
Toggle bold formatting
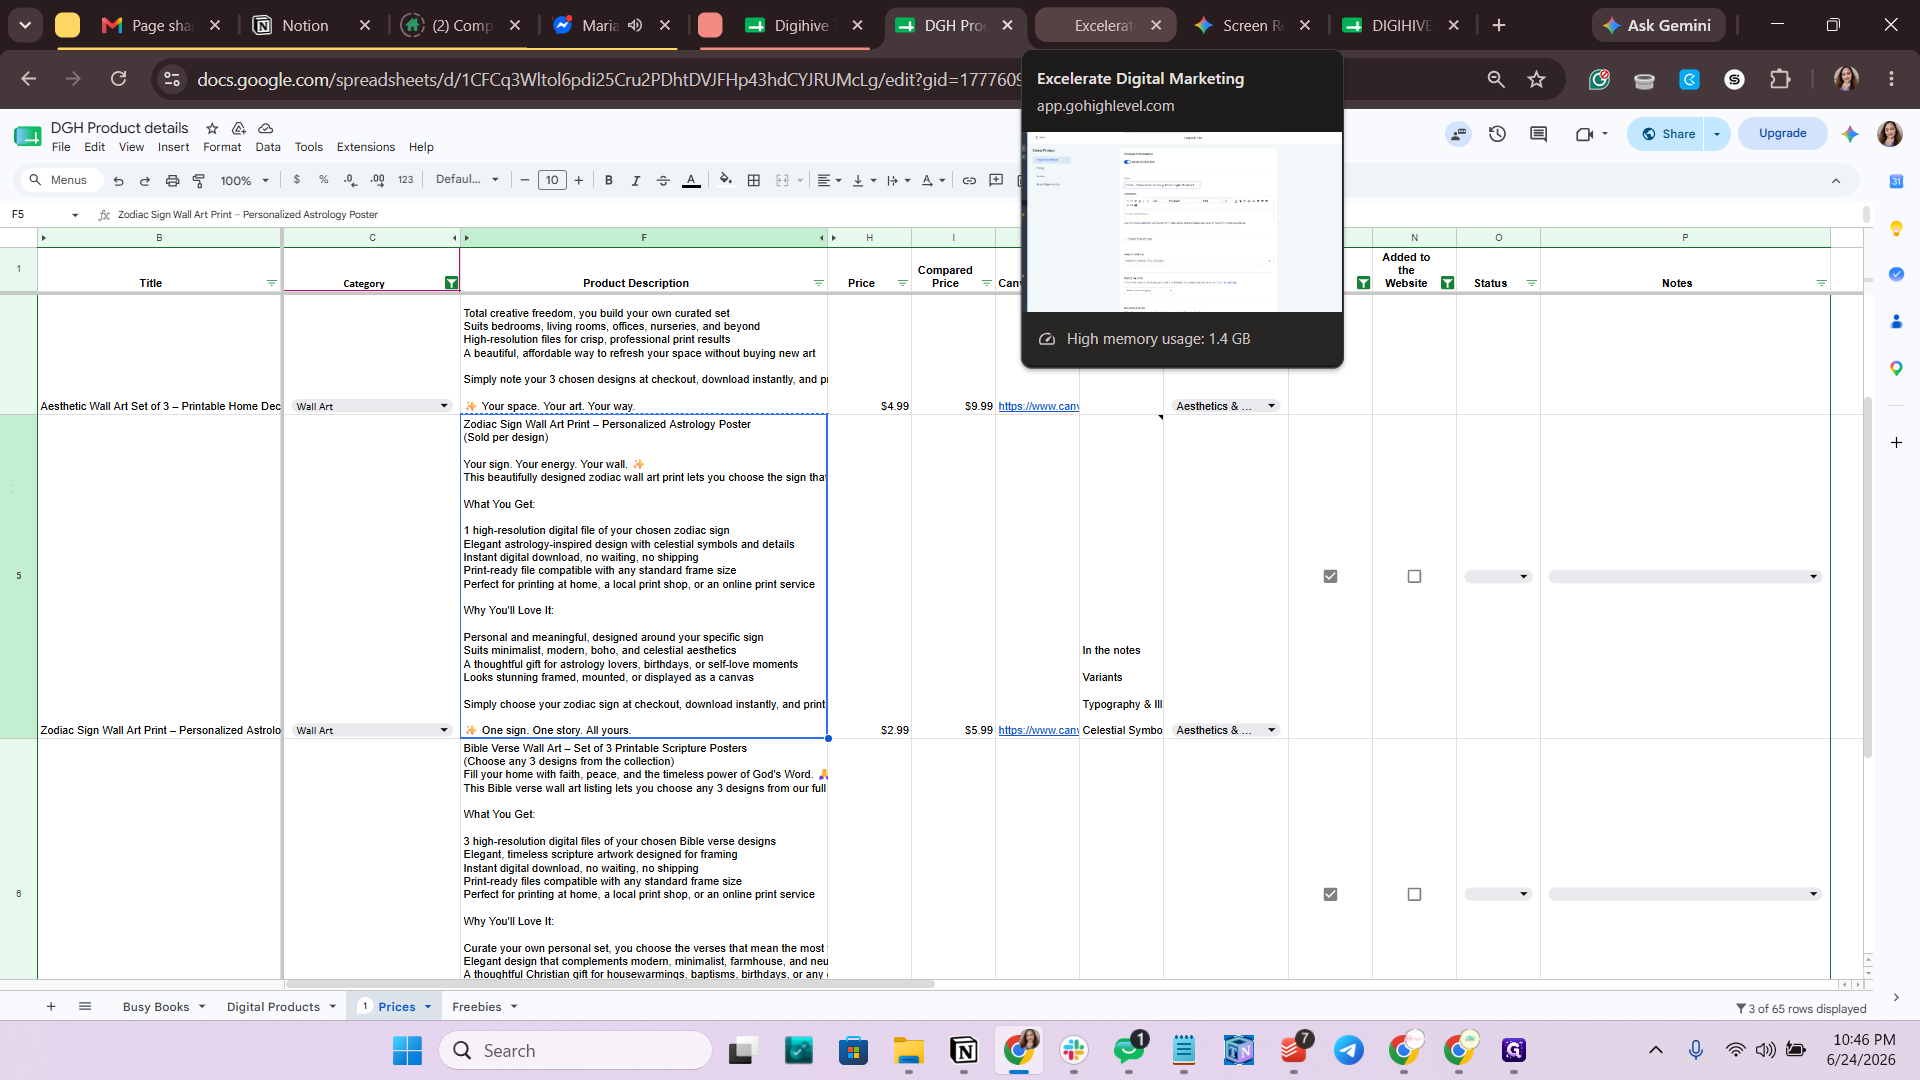(x=608, y=180)
